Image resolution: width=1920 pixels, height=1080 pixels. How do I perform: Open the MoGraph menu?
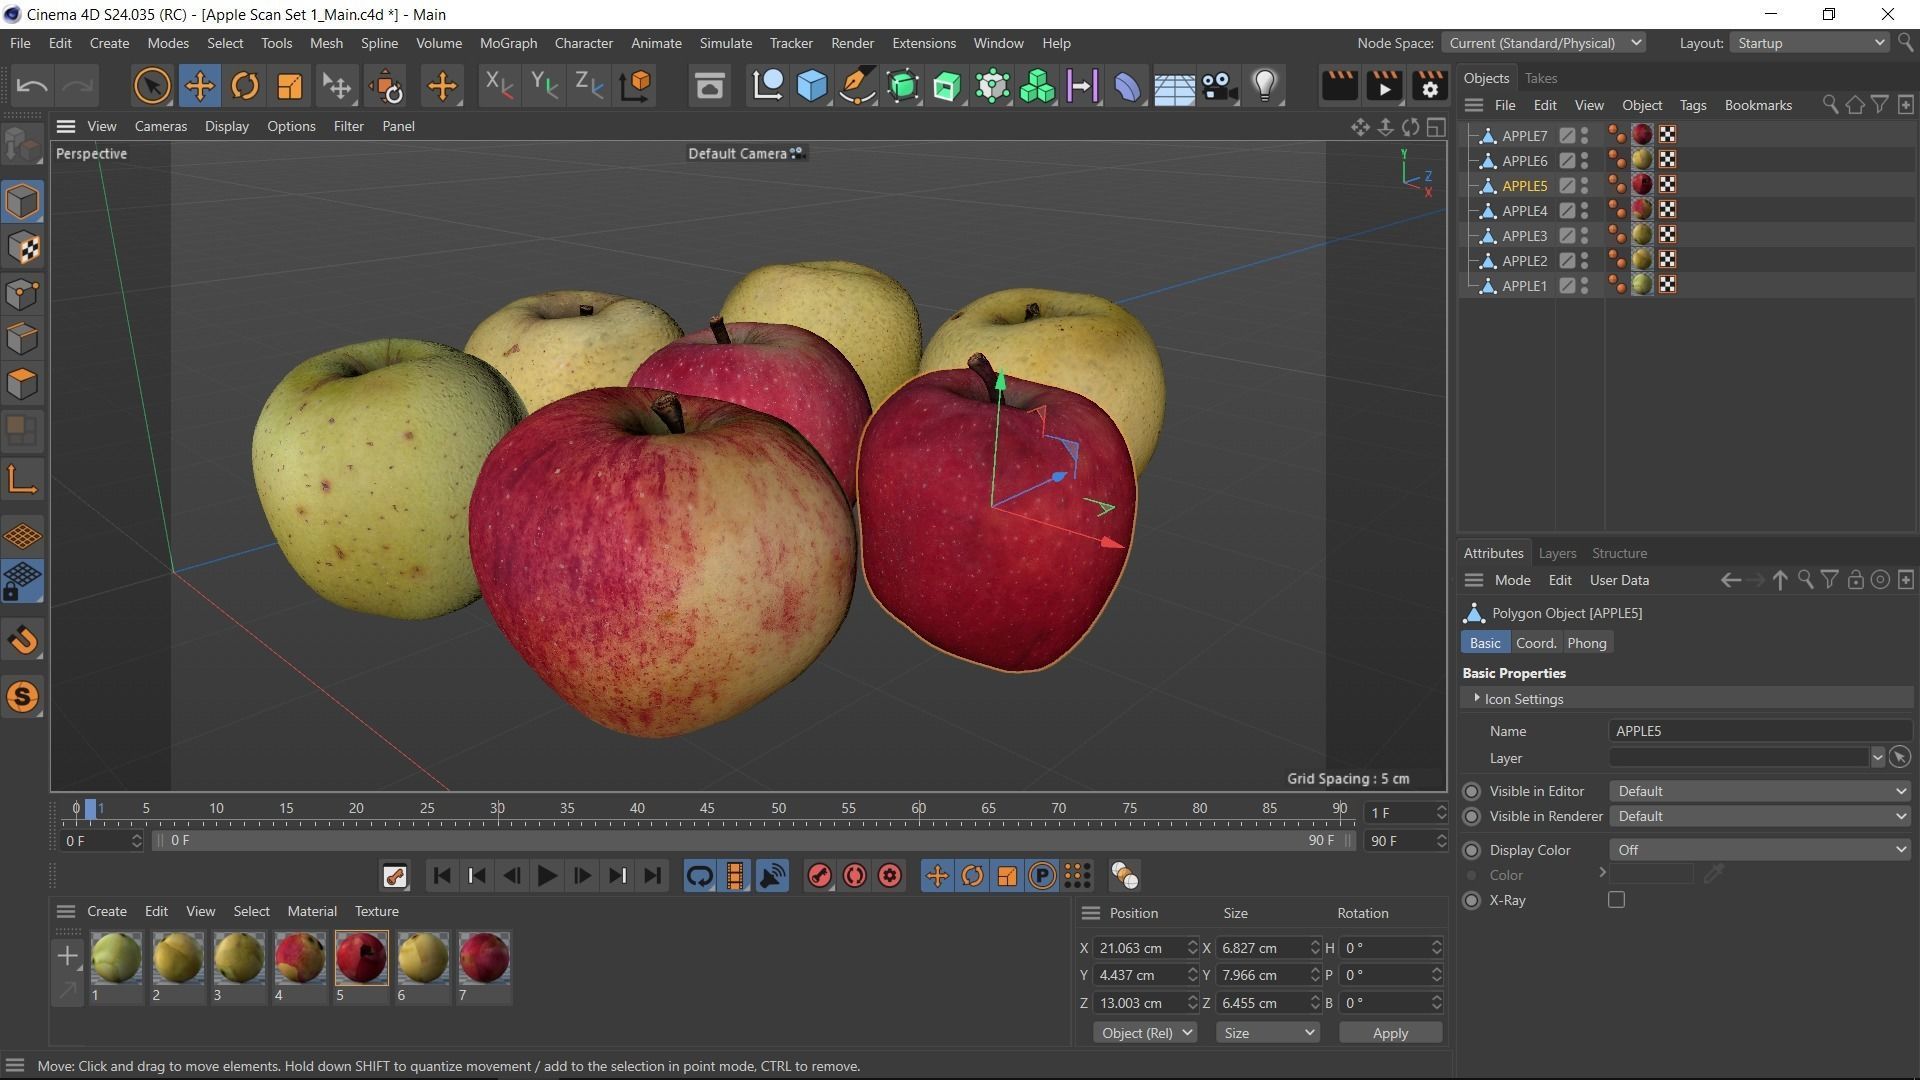point(508,43)
